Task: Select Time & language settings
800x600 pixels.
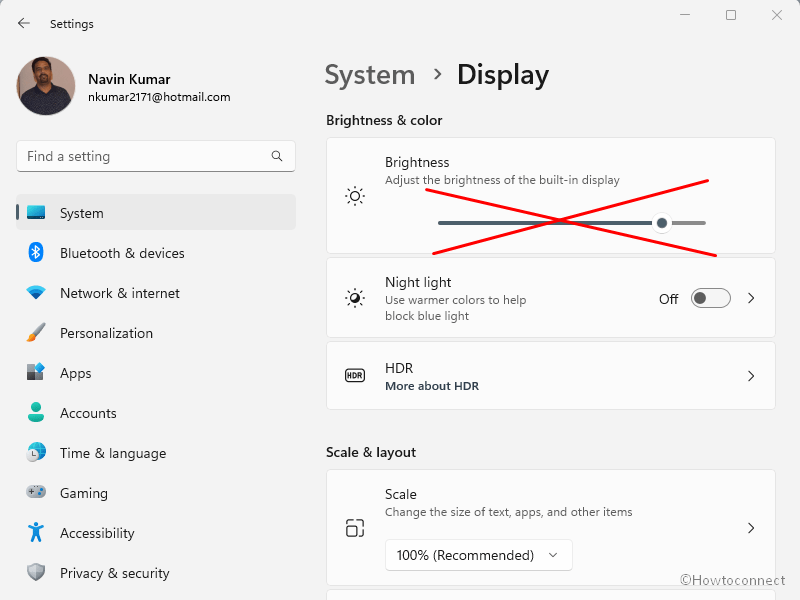Action: [x=113, y=453]
